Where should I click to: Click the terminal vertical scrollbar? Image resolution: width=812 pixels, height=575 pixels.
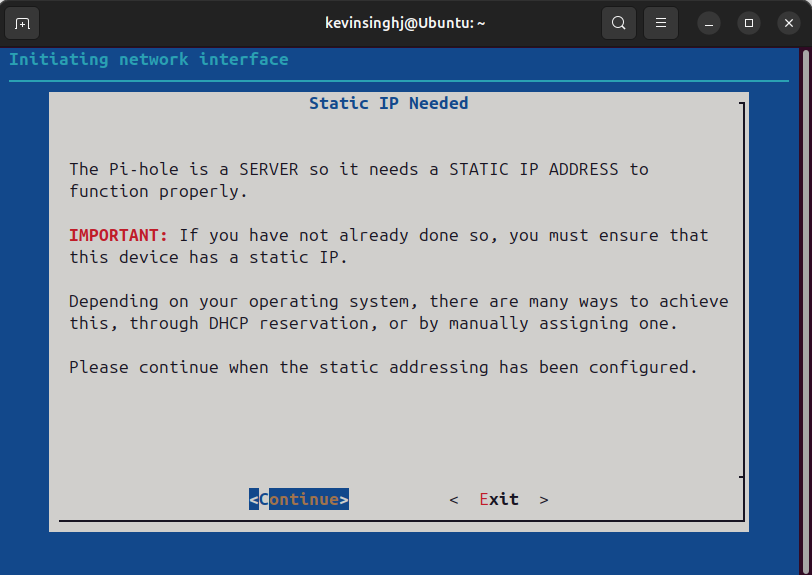point(805,311)
